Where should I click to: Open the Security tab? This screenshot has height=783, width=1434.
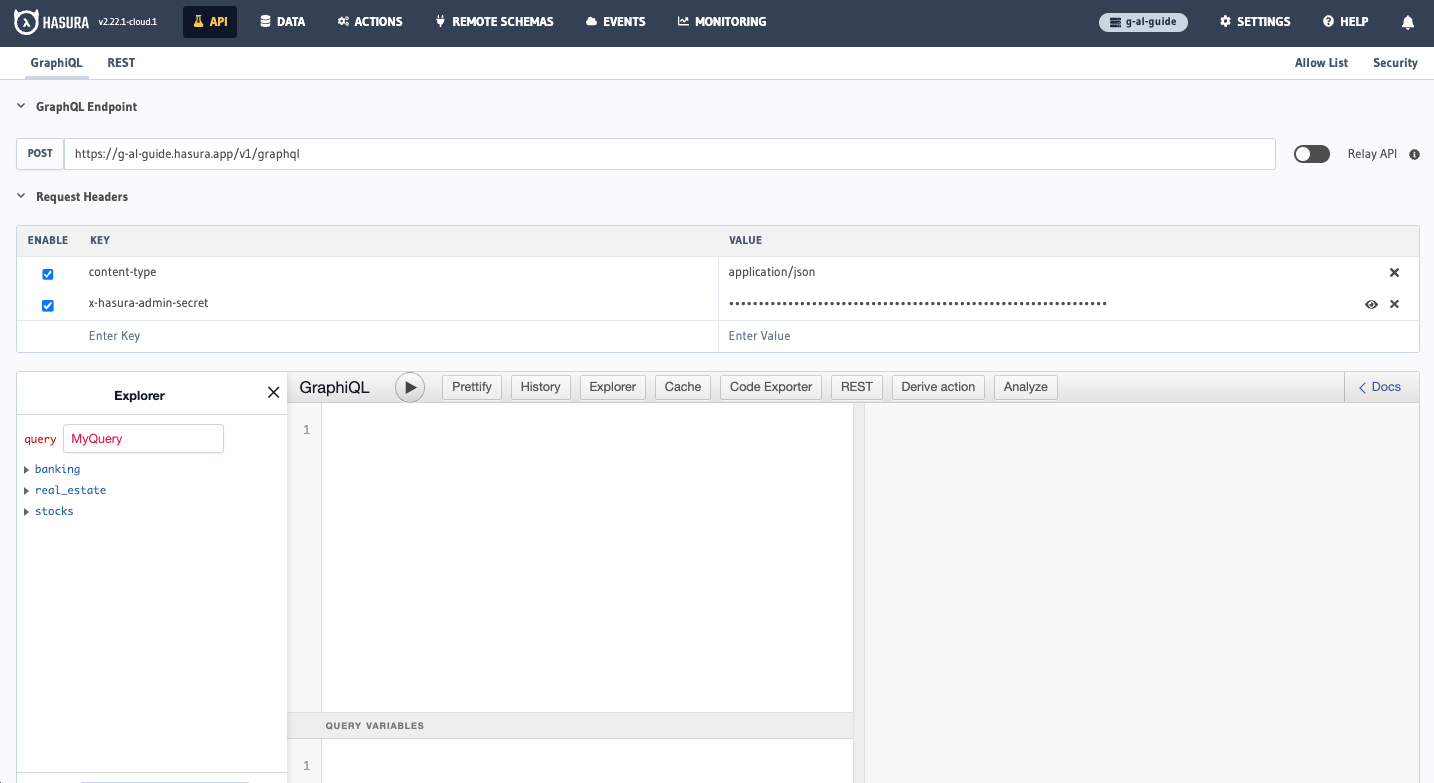pyautogui.click(x=1395, y=63)
